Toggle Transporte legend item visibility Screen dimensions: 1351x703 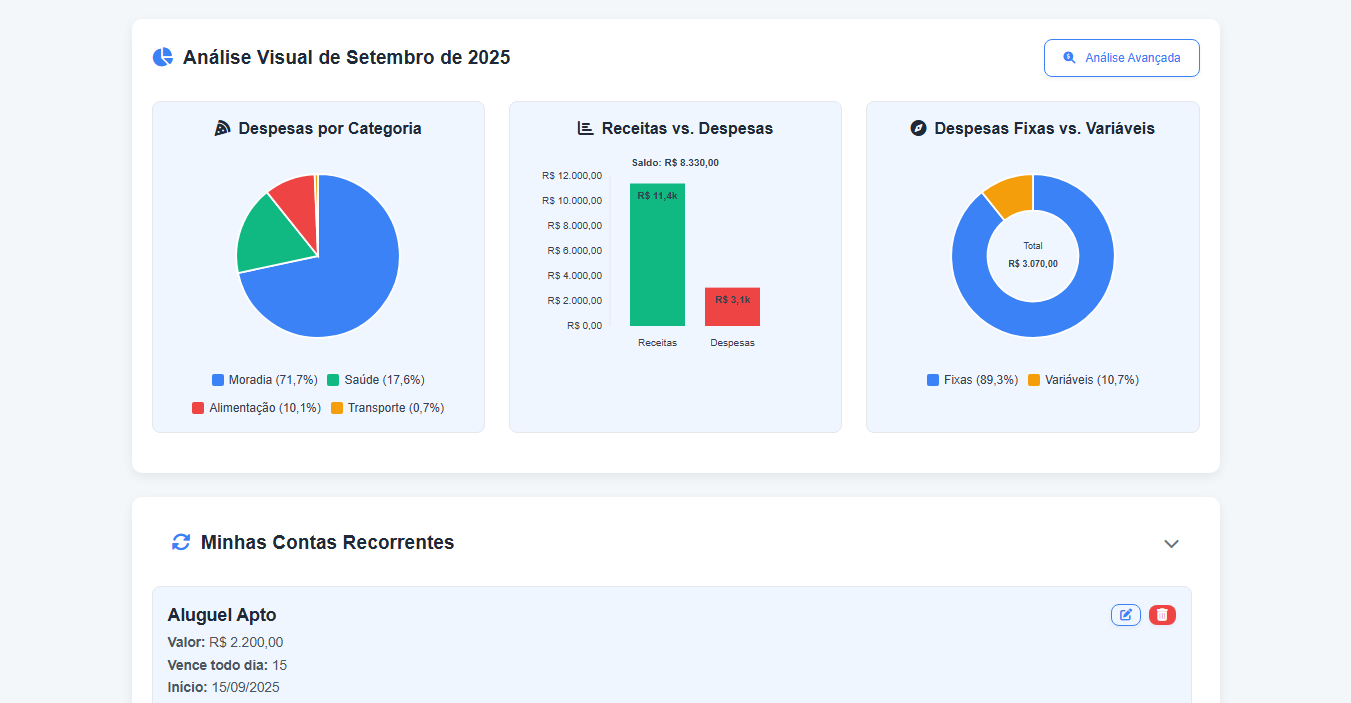387,408
